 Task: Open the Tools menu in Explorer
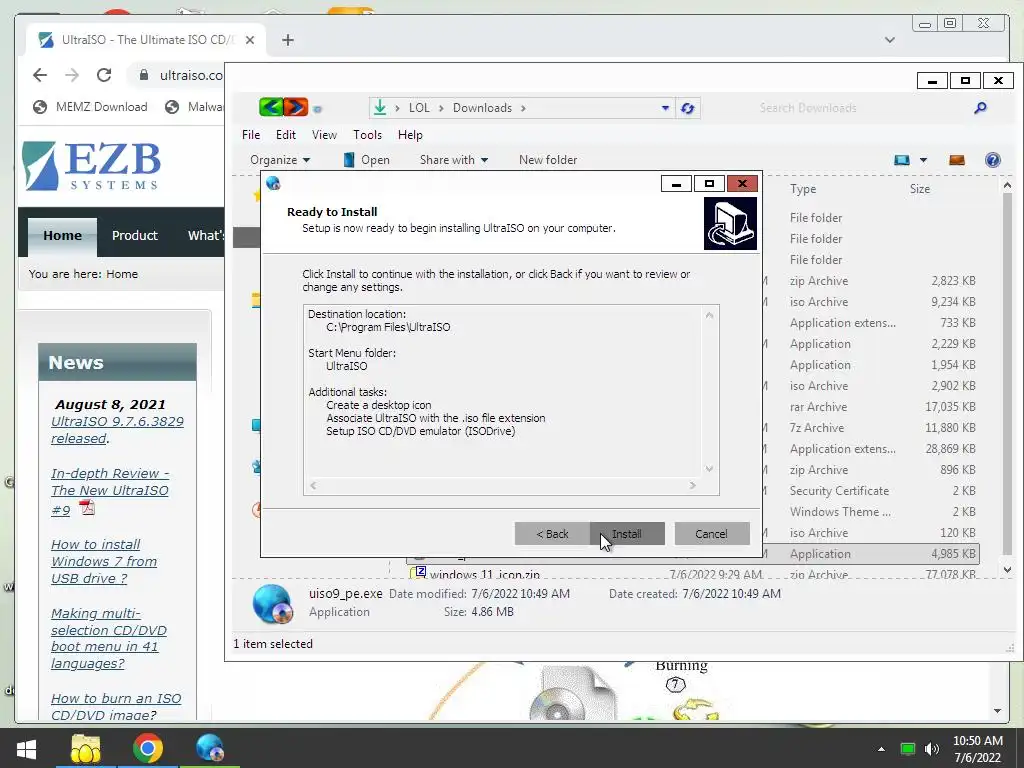367,135
